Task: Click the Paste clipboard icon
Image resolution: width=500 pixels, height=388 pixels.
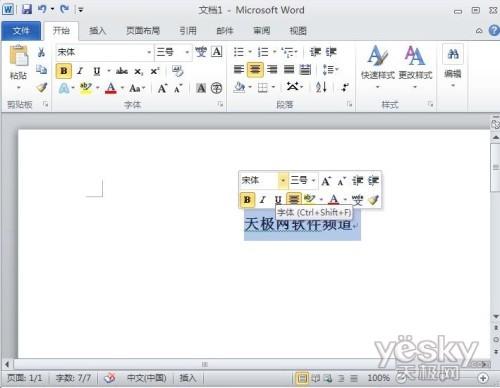Action: pyautogui.click(x=19, y=55)
